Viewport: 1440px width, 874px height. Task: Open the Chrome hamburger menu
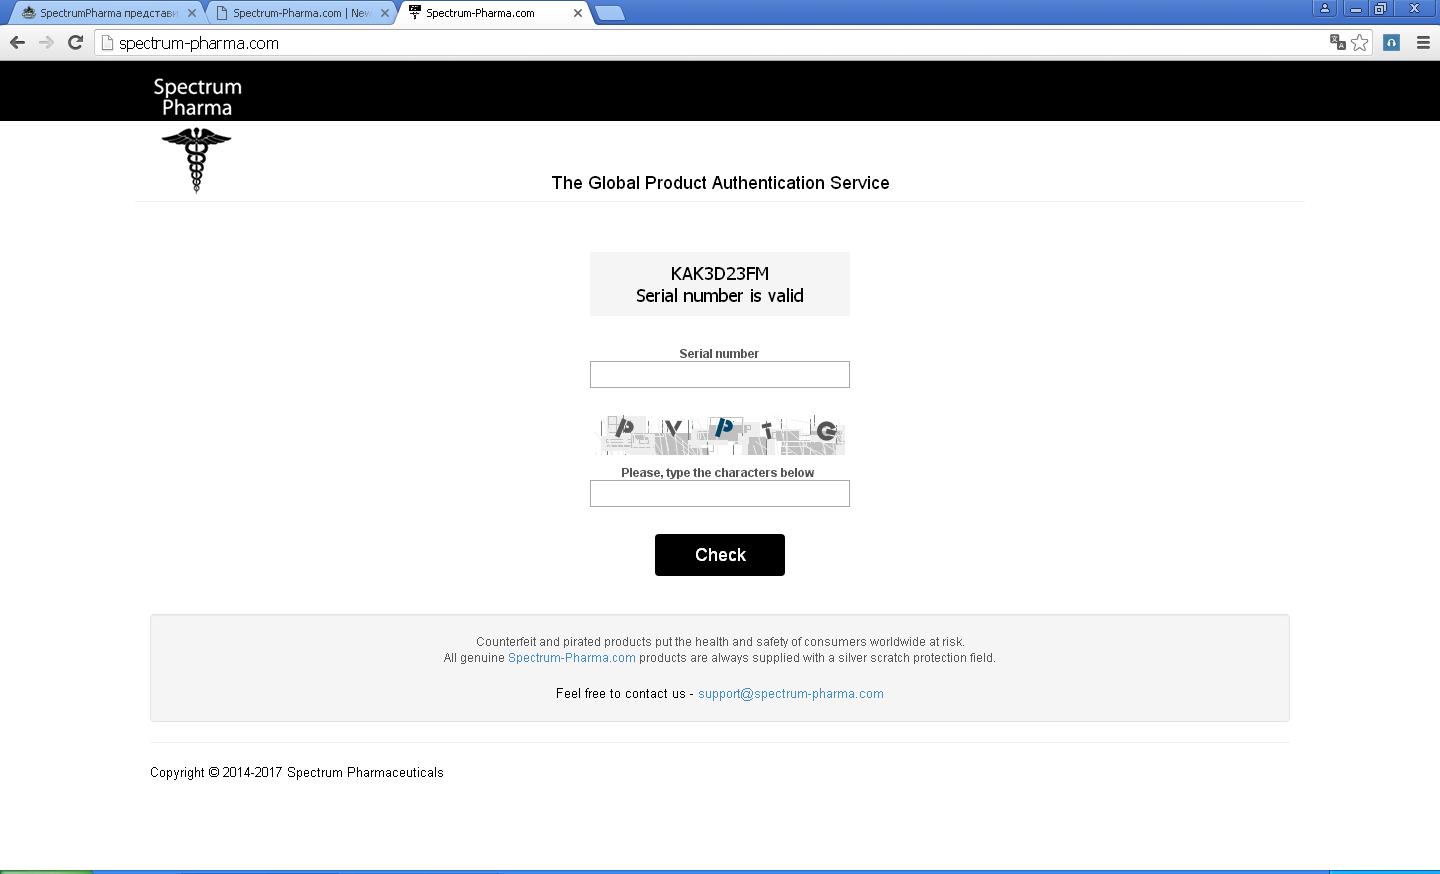pos(1423,42)
